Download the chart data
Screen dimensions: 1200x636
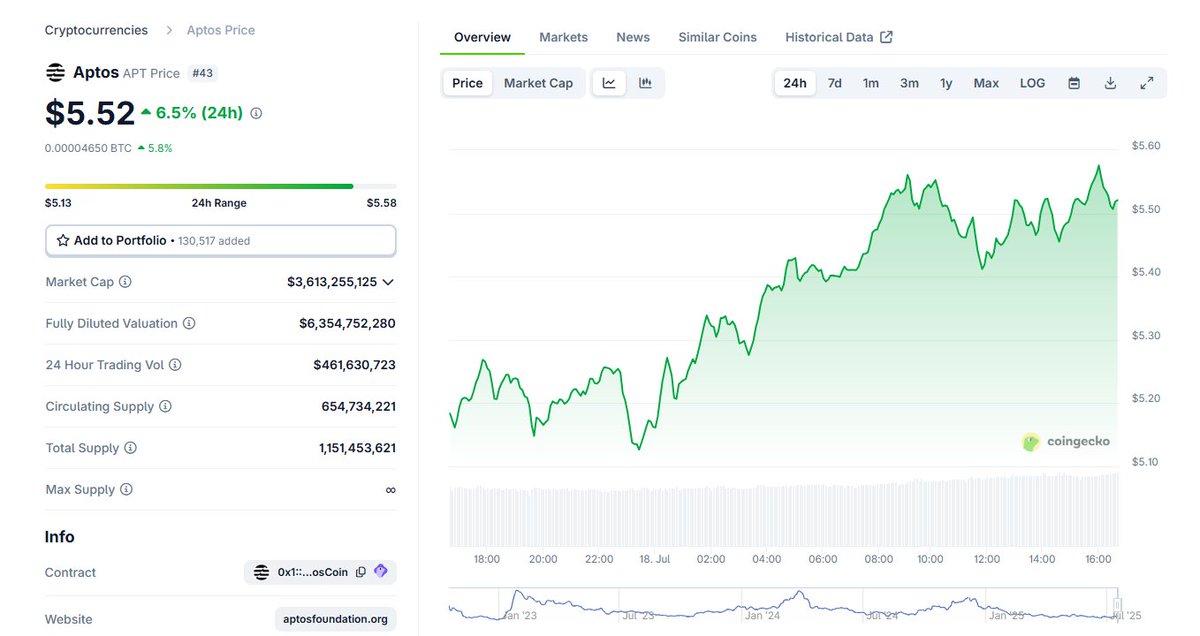1110,83
